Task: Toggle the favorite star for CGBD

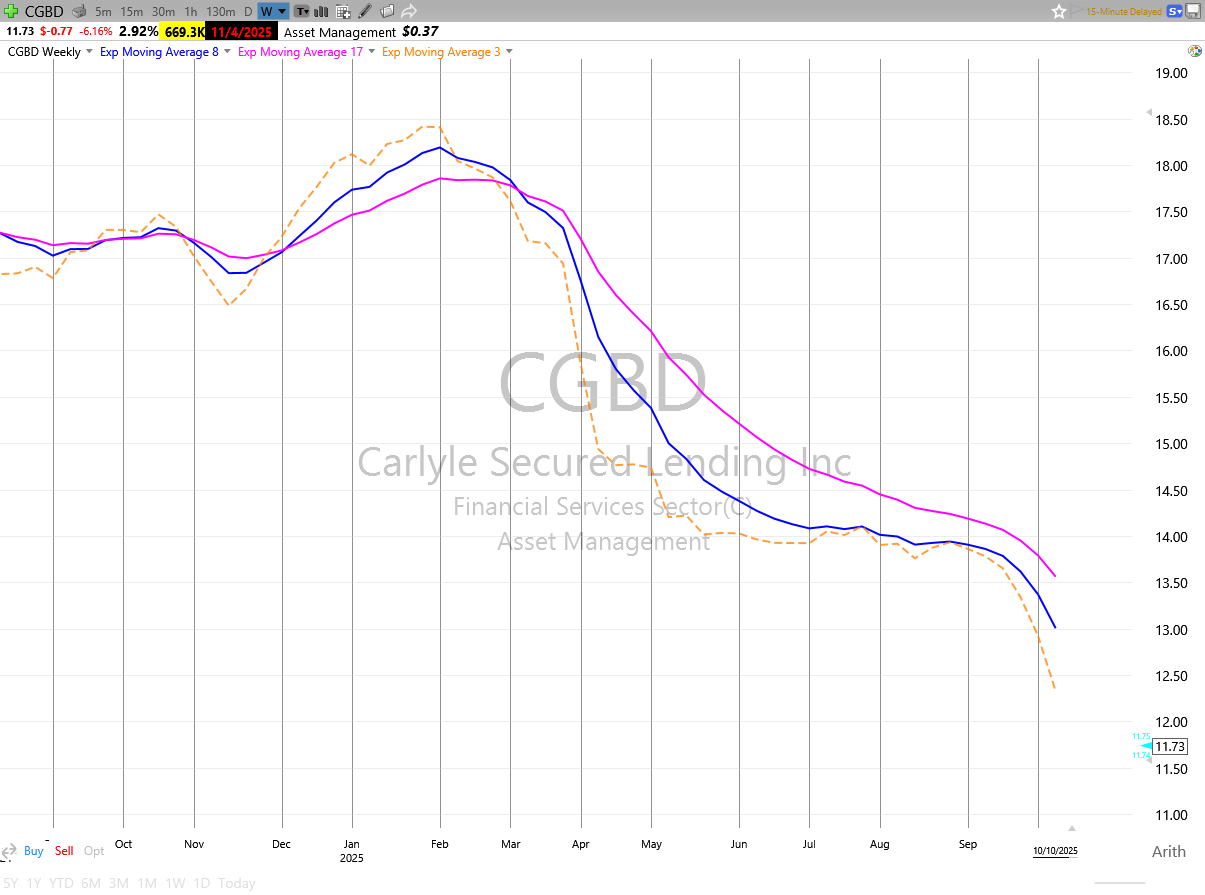Action: [1059, 11]
